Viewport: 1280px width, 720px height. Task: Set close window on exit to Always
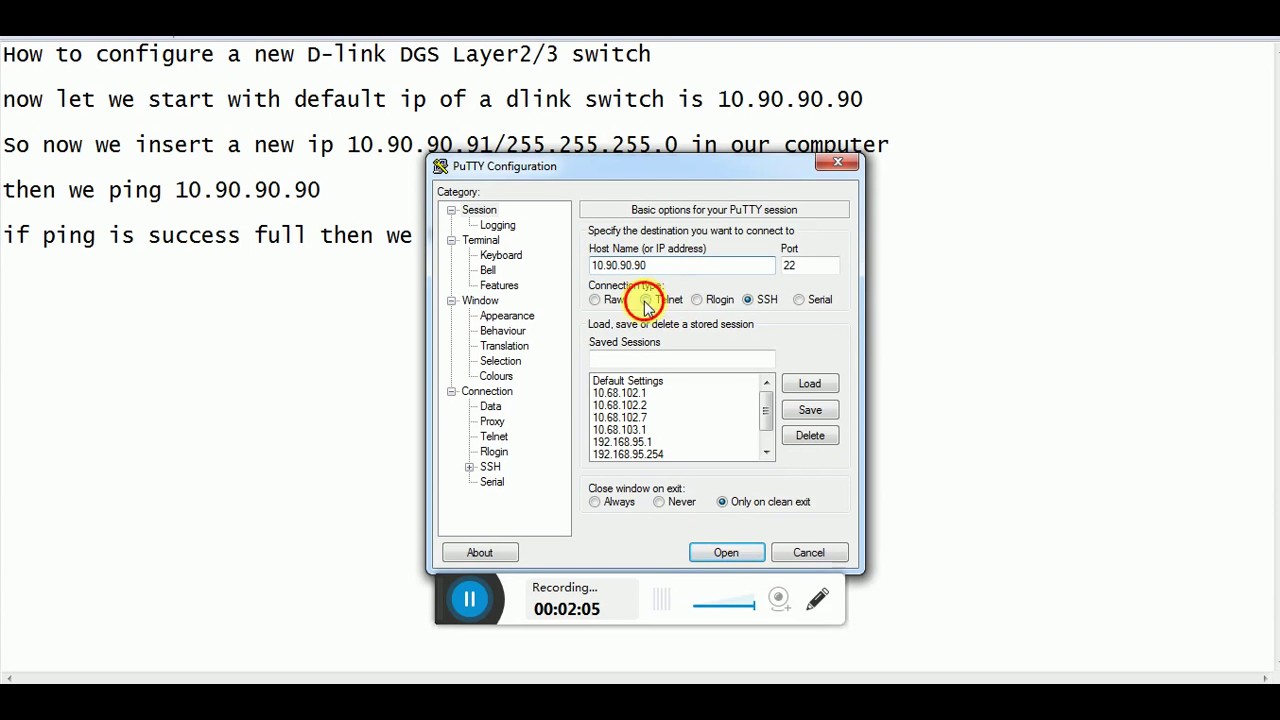coord(595,502)
